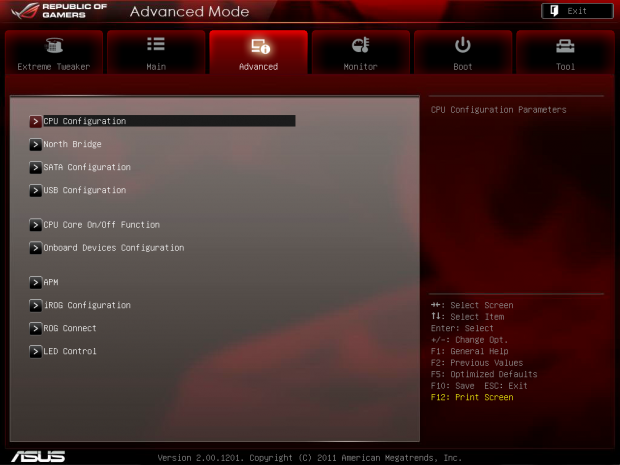This screenshot has height=465, width=620.
Task: Open Onboard Devices Configuration
Action: pyautogui.click(x=113, y=248)
